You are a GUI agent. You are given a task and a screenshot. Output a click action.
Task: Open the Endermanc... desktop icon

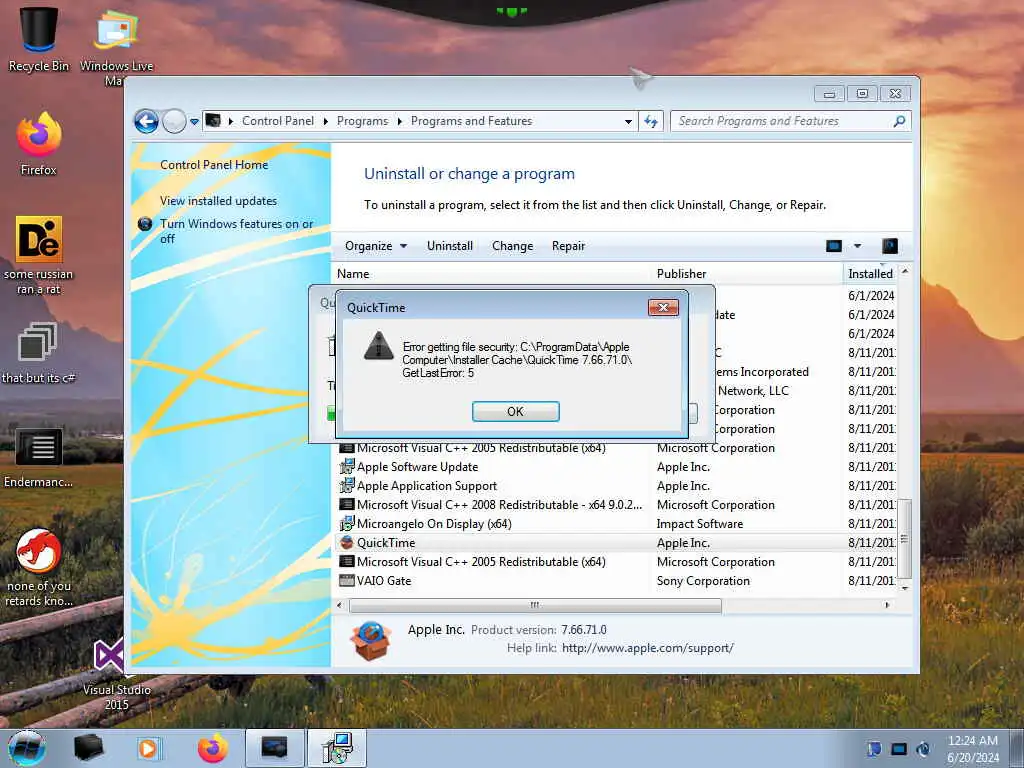(x=39, y=458)
